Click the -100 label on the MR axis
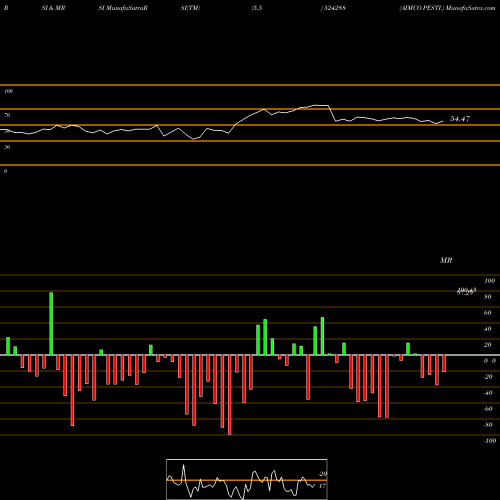500x500 pixels. click(490, 441)
